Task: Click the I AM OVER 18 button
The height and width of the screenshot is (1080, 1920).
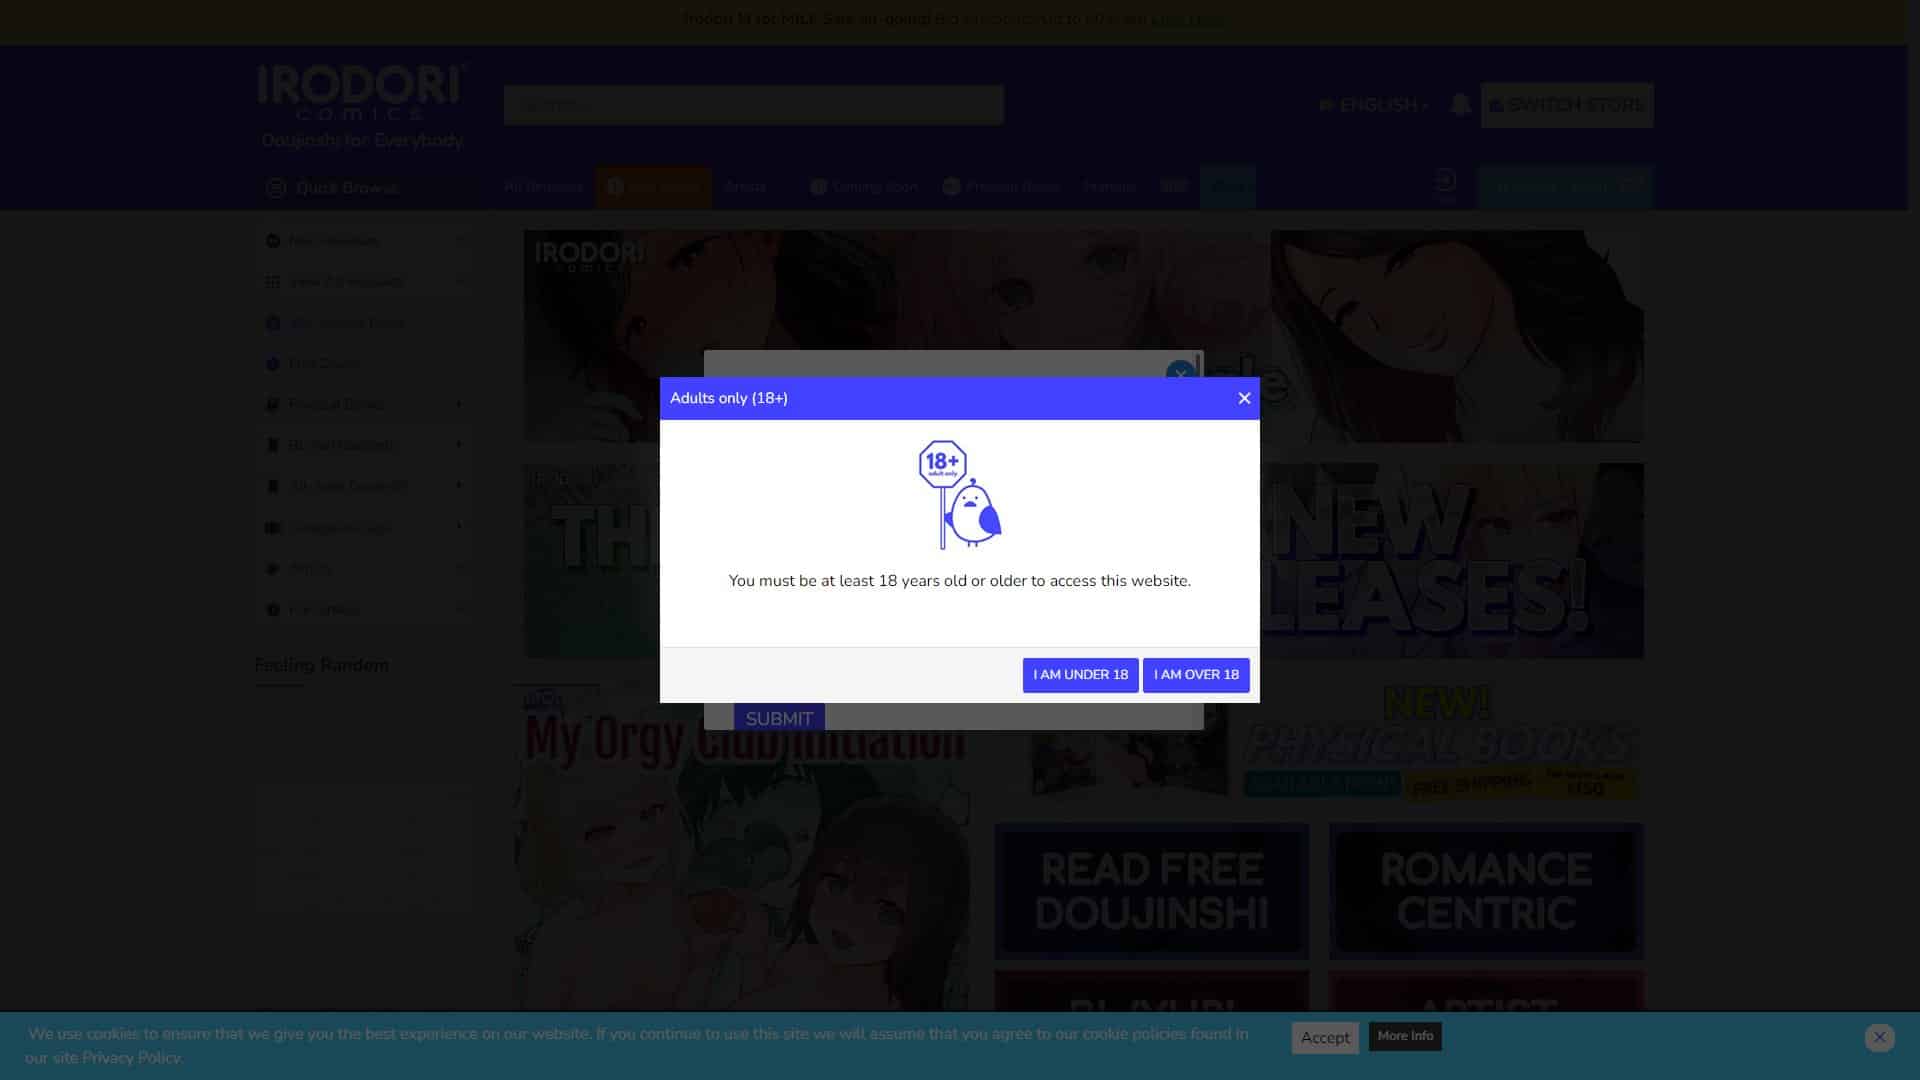Action: tap(1196, 675)
